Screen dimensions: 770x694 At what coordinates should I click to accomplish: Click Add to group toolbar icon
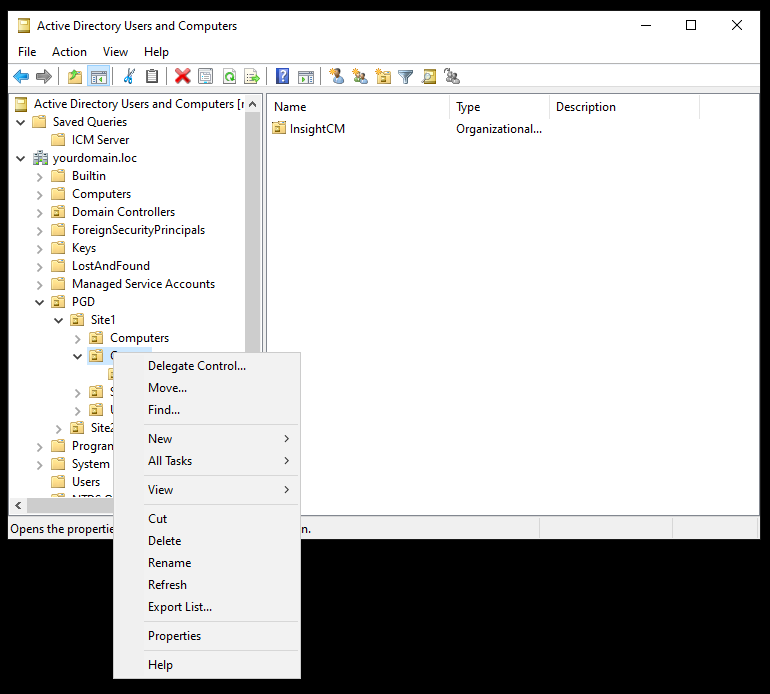452,77
